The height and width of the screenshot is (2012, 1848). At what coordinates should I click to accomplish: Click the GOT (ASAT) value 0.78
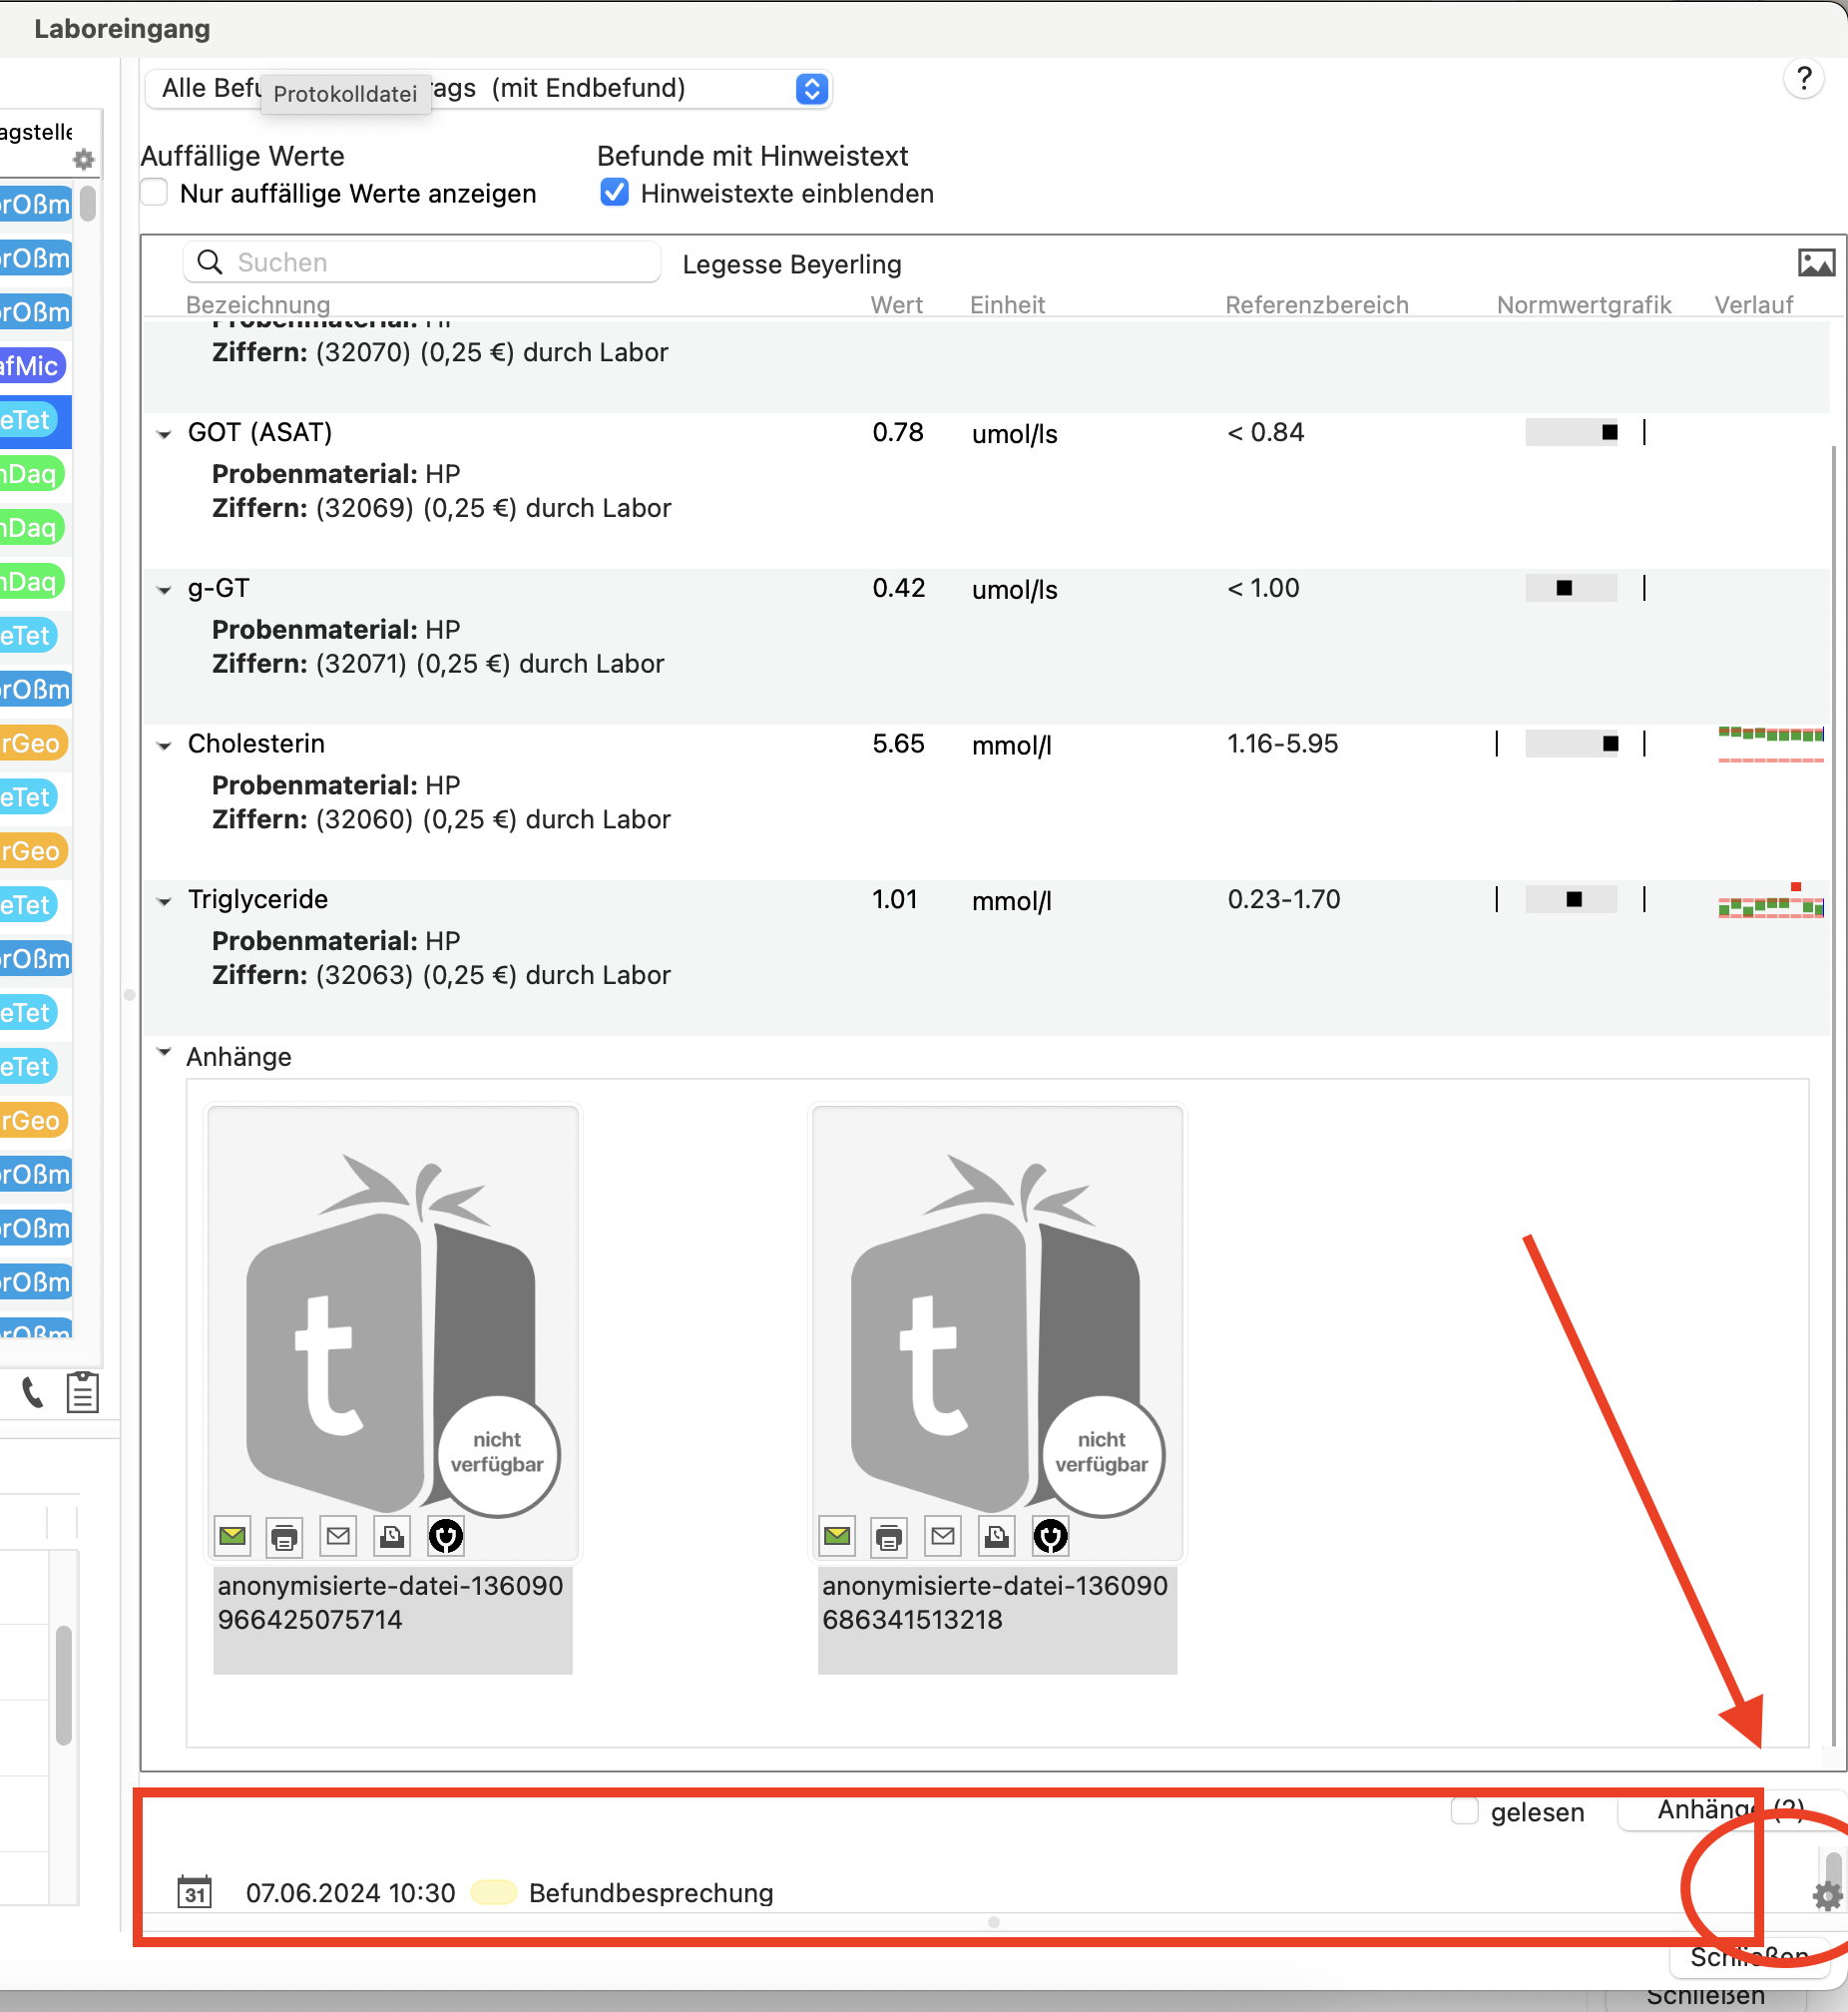coord(898,432)
